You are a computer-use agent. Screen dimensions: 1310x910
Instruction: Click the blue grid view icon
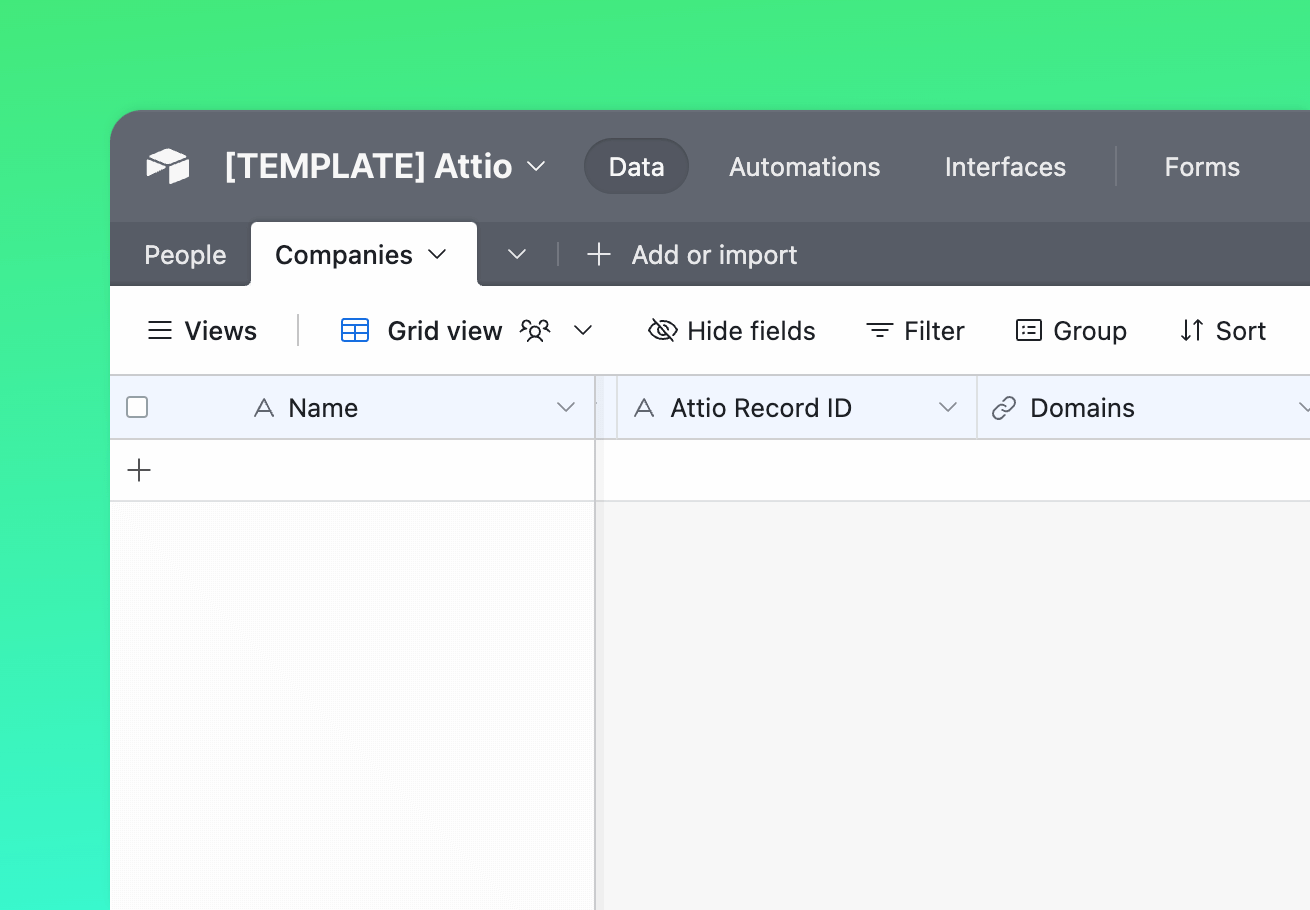pyautogui.click(x=355, y=331)
